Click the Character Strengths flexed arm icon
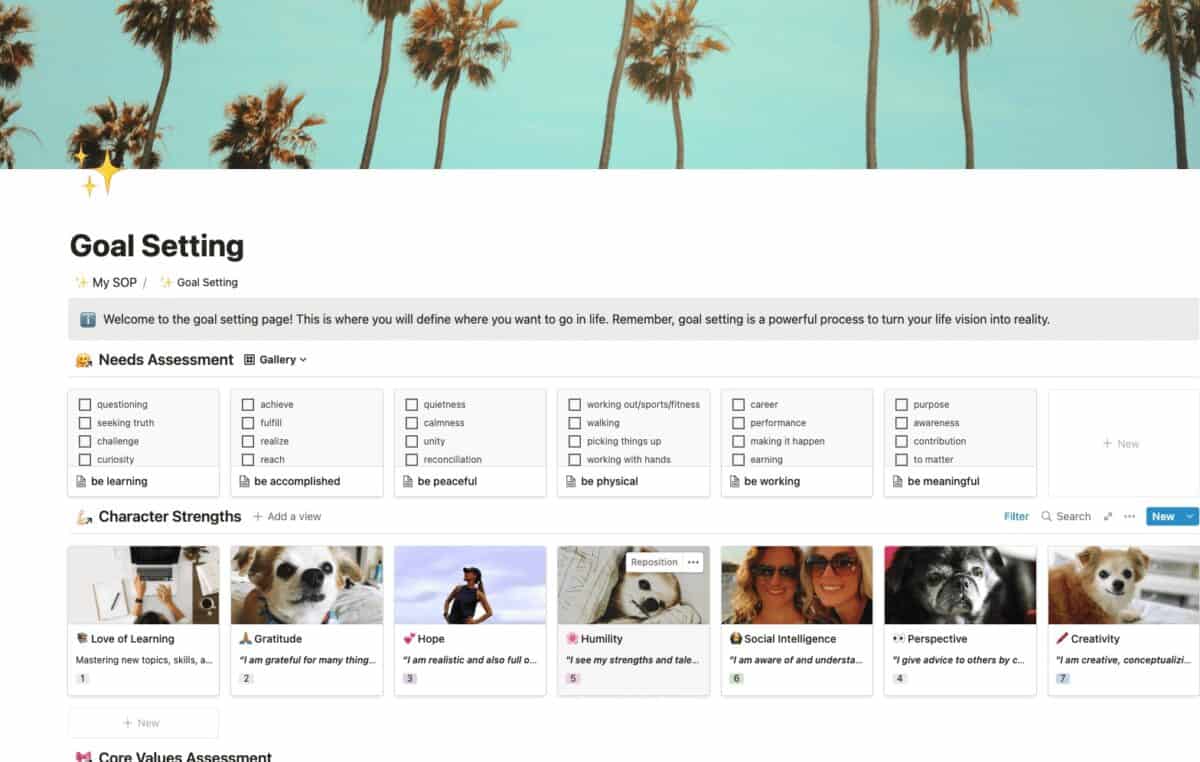The height and width of the screenshot is (762, 1200). (84, 517)
